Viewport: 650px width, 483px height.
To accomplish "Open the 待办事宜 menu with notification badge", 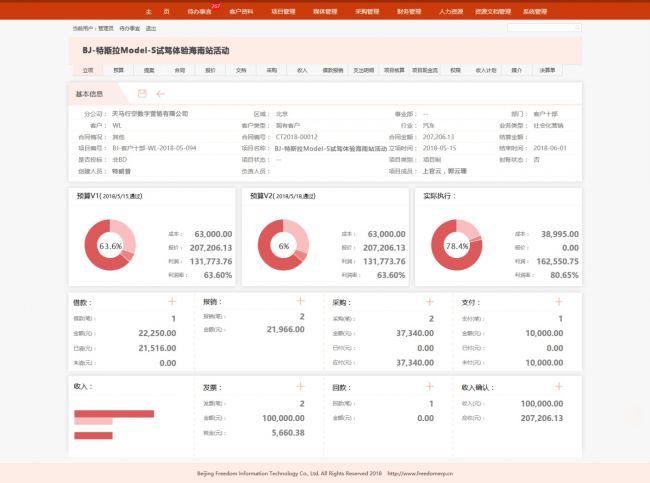I will point(199,11).
